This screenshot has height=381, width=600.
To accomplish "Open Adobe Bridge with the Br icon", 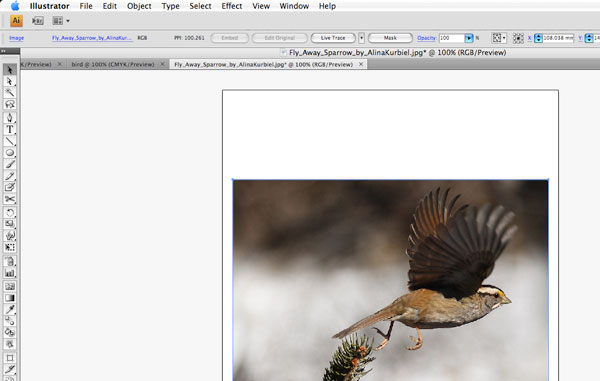I will 38,21.
